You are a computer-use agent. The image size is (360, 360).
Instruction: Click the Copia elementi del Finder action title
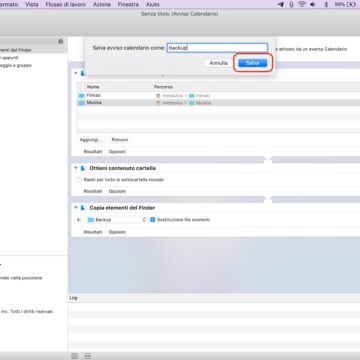pos(122,207)
